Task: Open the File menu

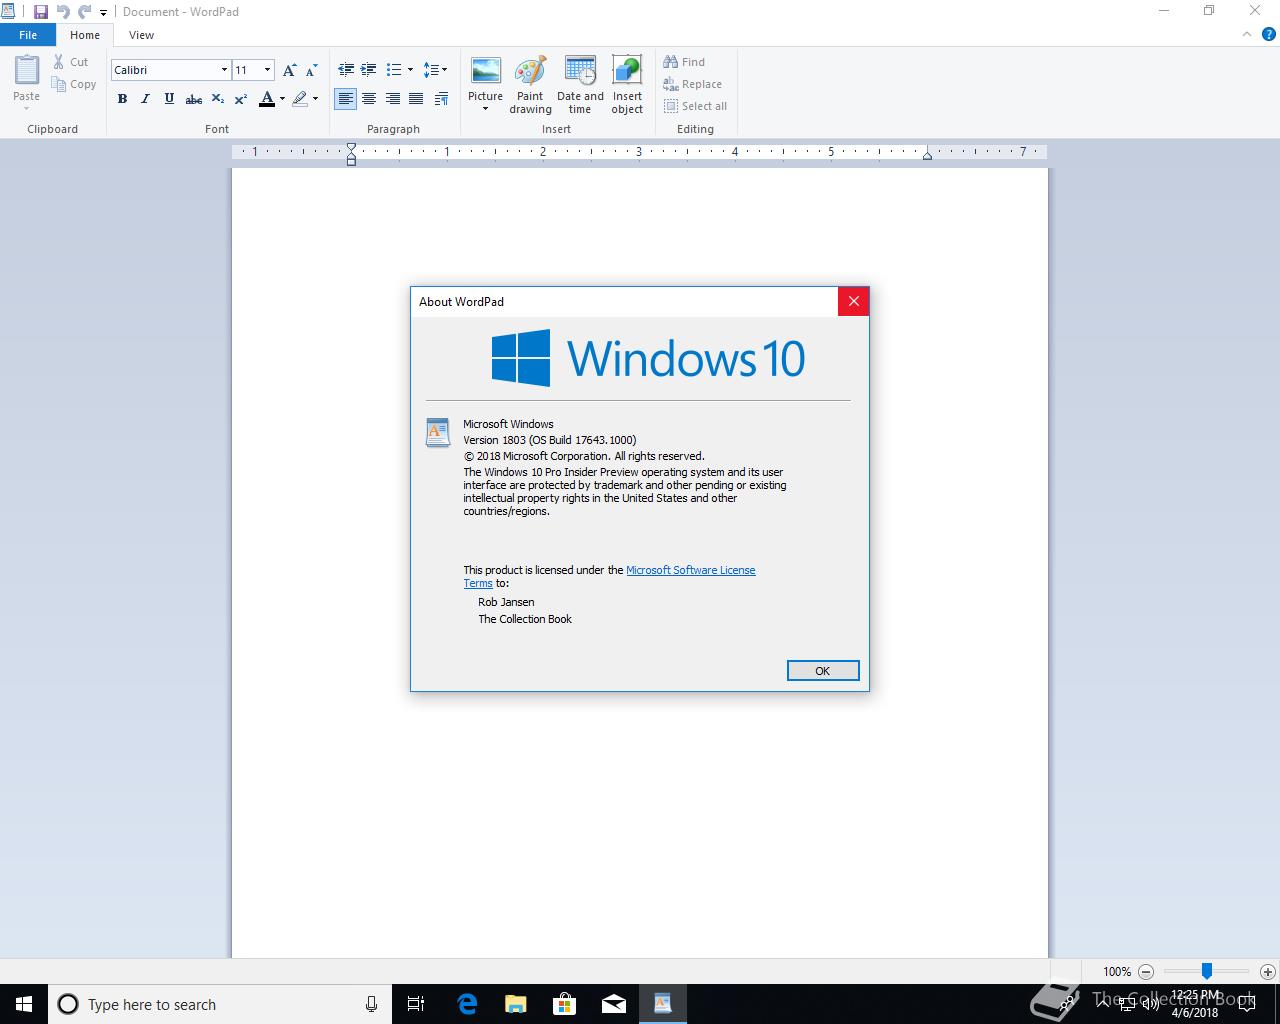Action: point(28,35)
